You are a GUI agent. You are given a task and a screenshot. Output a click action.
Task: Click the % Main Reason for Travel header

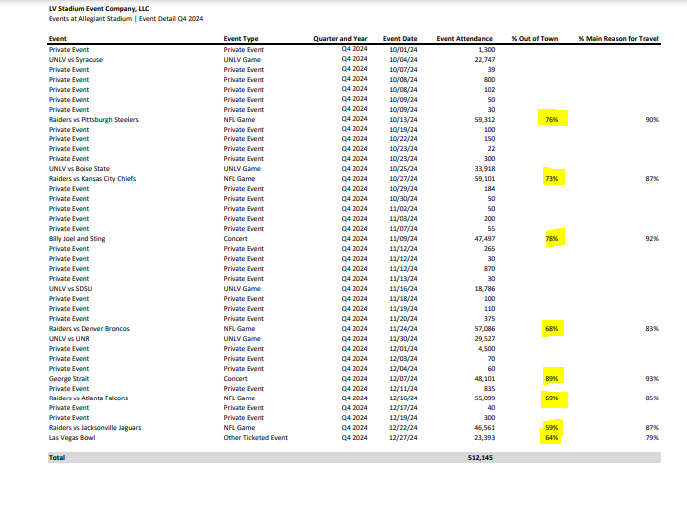click(619, 38)
